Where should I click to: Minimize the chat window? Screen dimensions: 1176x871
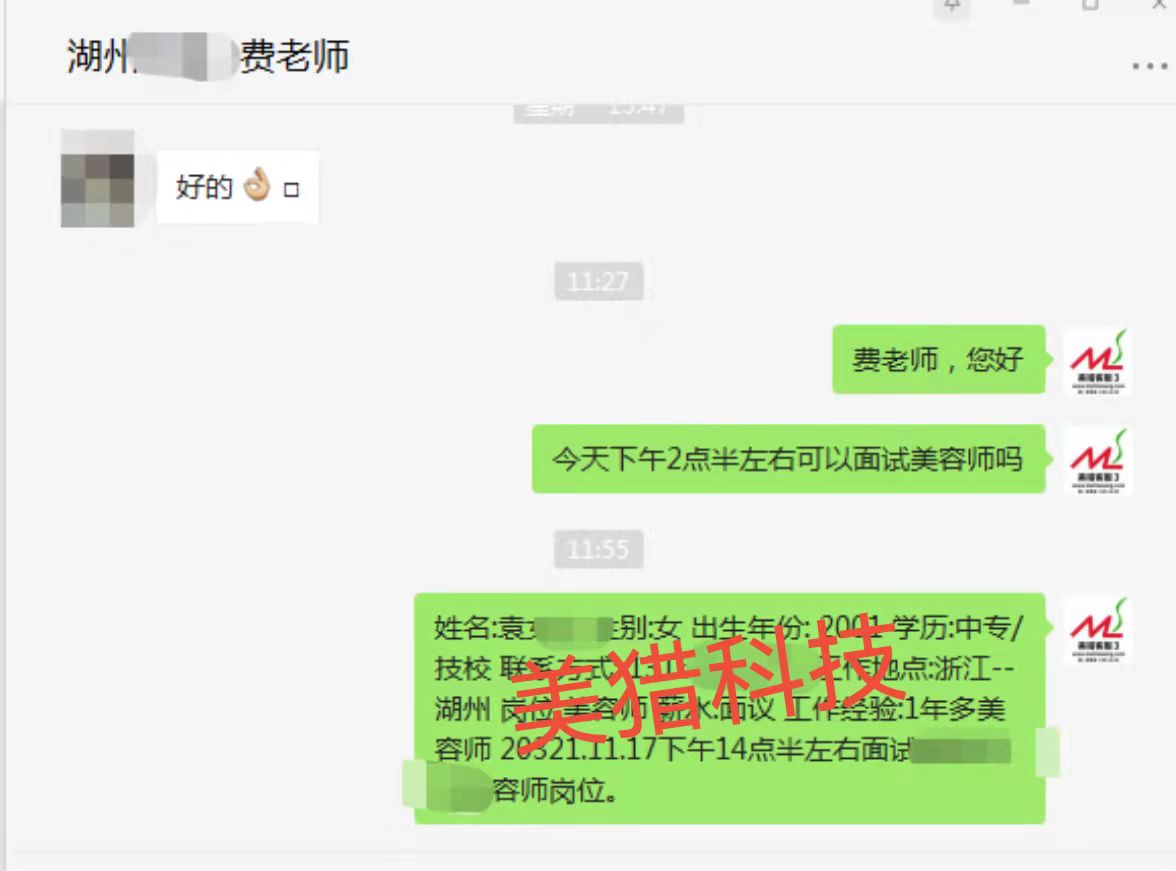click(1022, 4)
